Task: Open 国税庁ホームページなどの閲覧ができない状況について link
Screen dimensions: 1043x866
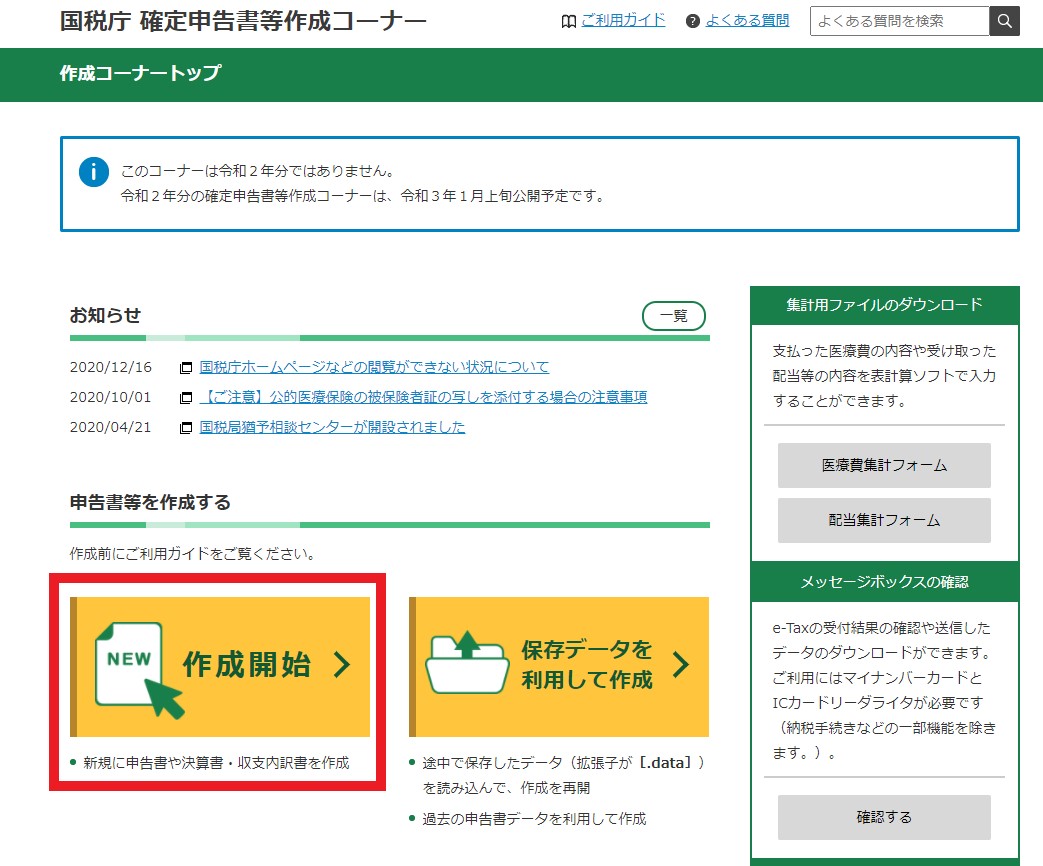Action: point(374,367)
